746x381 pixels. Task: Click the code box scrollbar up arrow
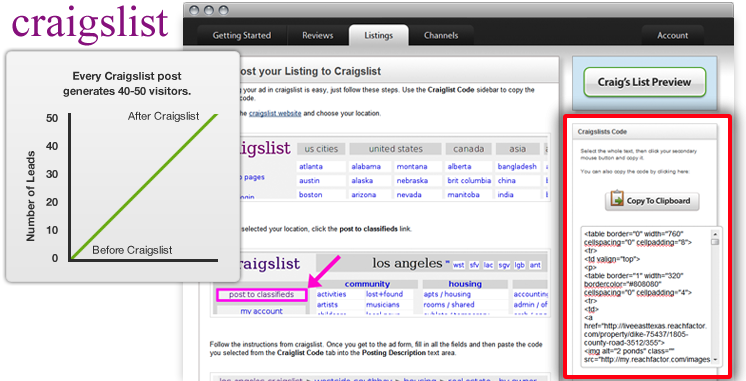pyautogui.click(x=715, y=234)
